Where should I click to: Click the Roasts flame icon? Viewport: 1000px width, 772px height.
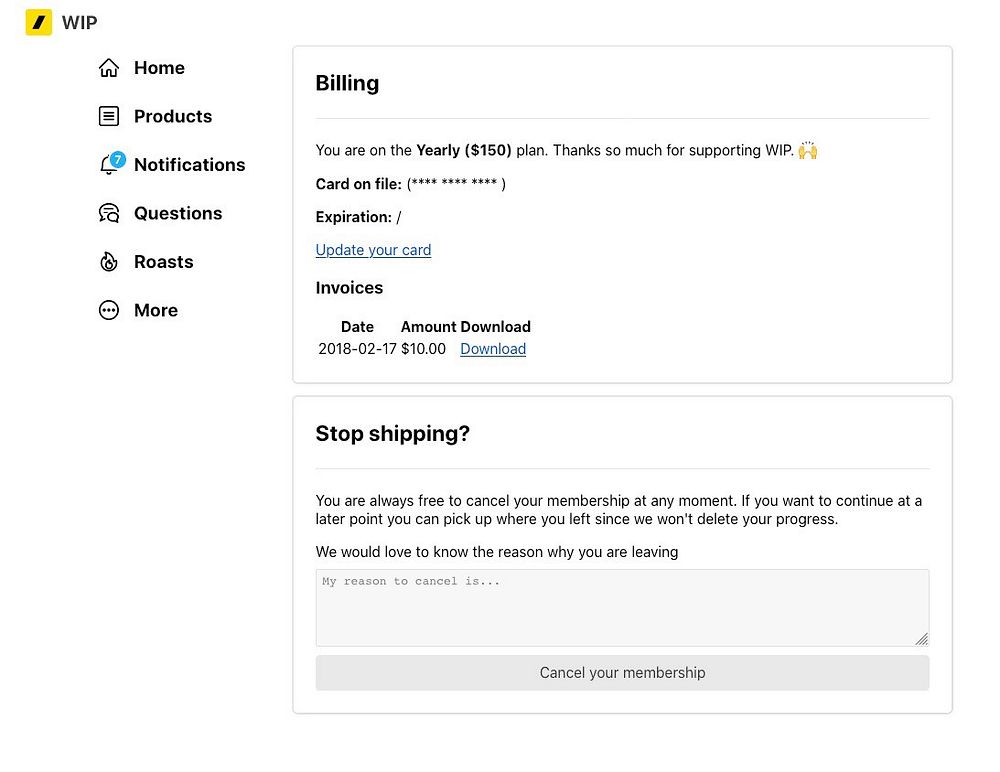click(109, 262)
